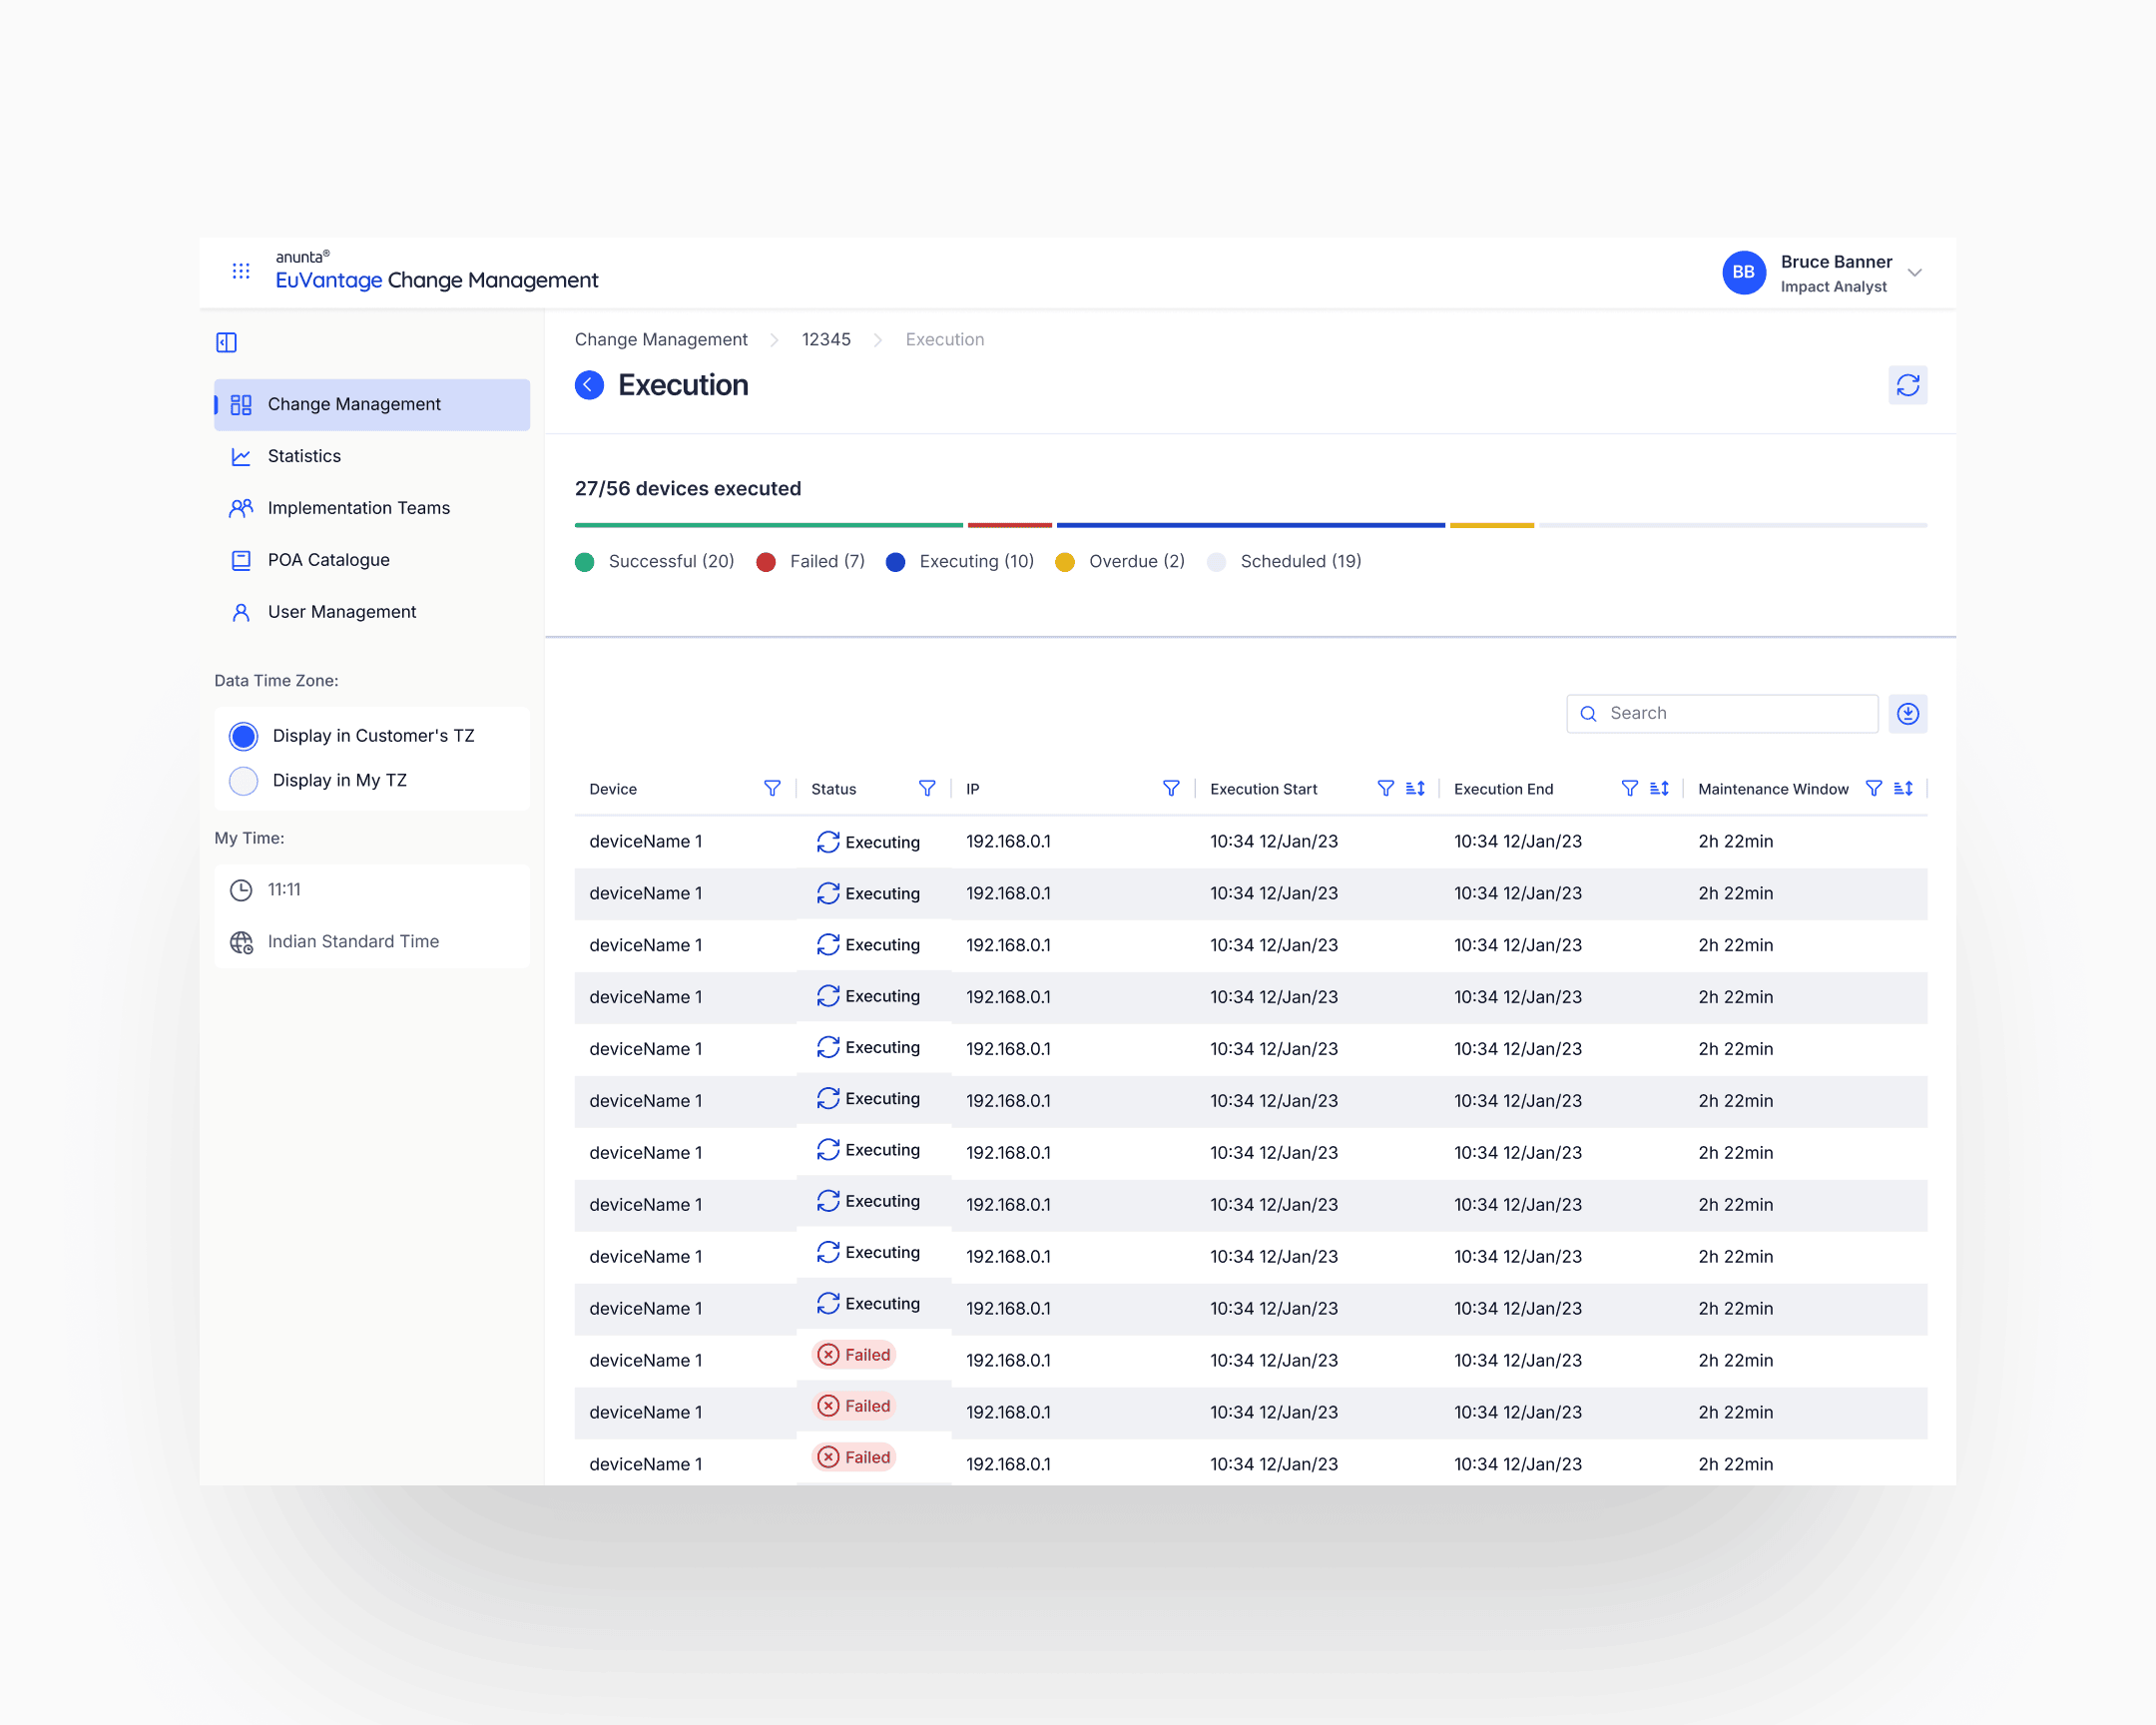
Task: Select Display in Customer's TZ radio button
Action: pos(243,735)
